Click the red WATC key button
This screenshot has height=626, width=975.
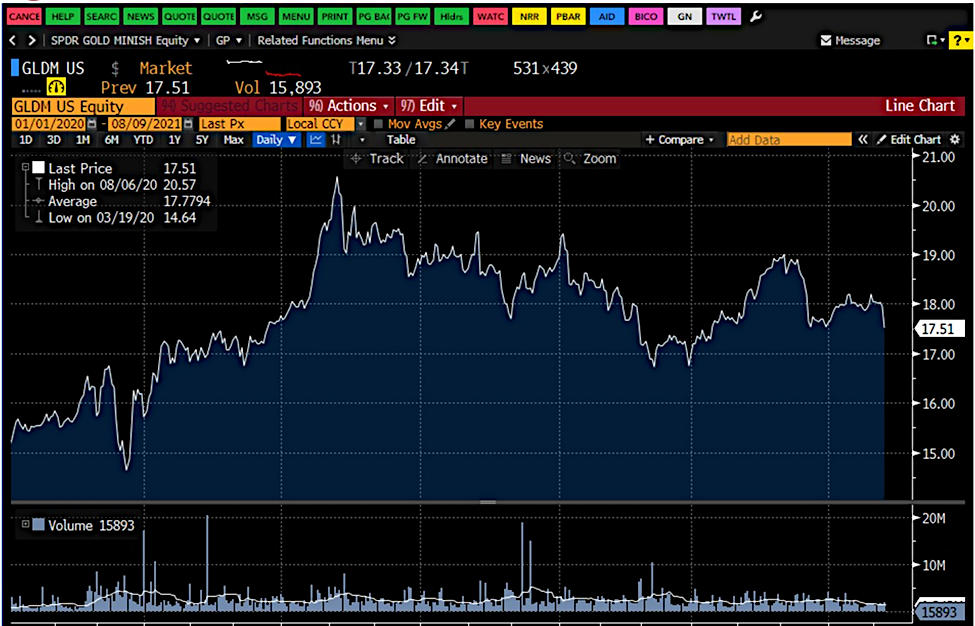[x=490, y=17]
